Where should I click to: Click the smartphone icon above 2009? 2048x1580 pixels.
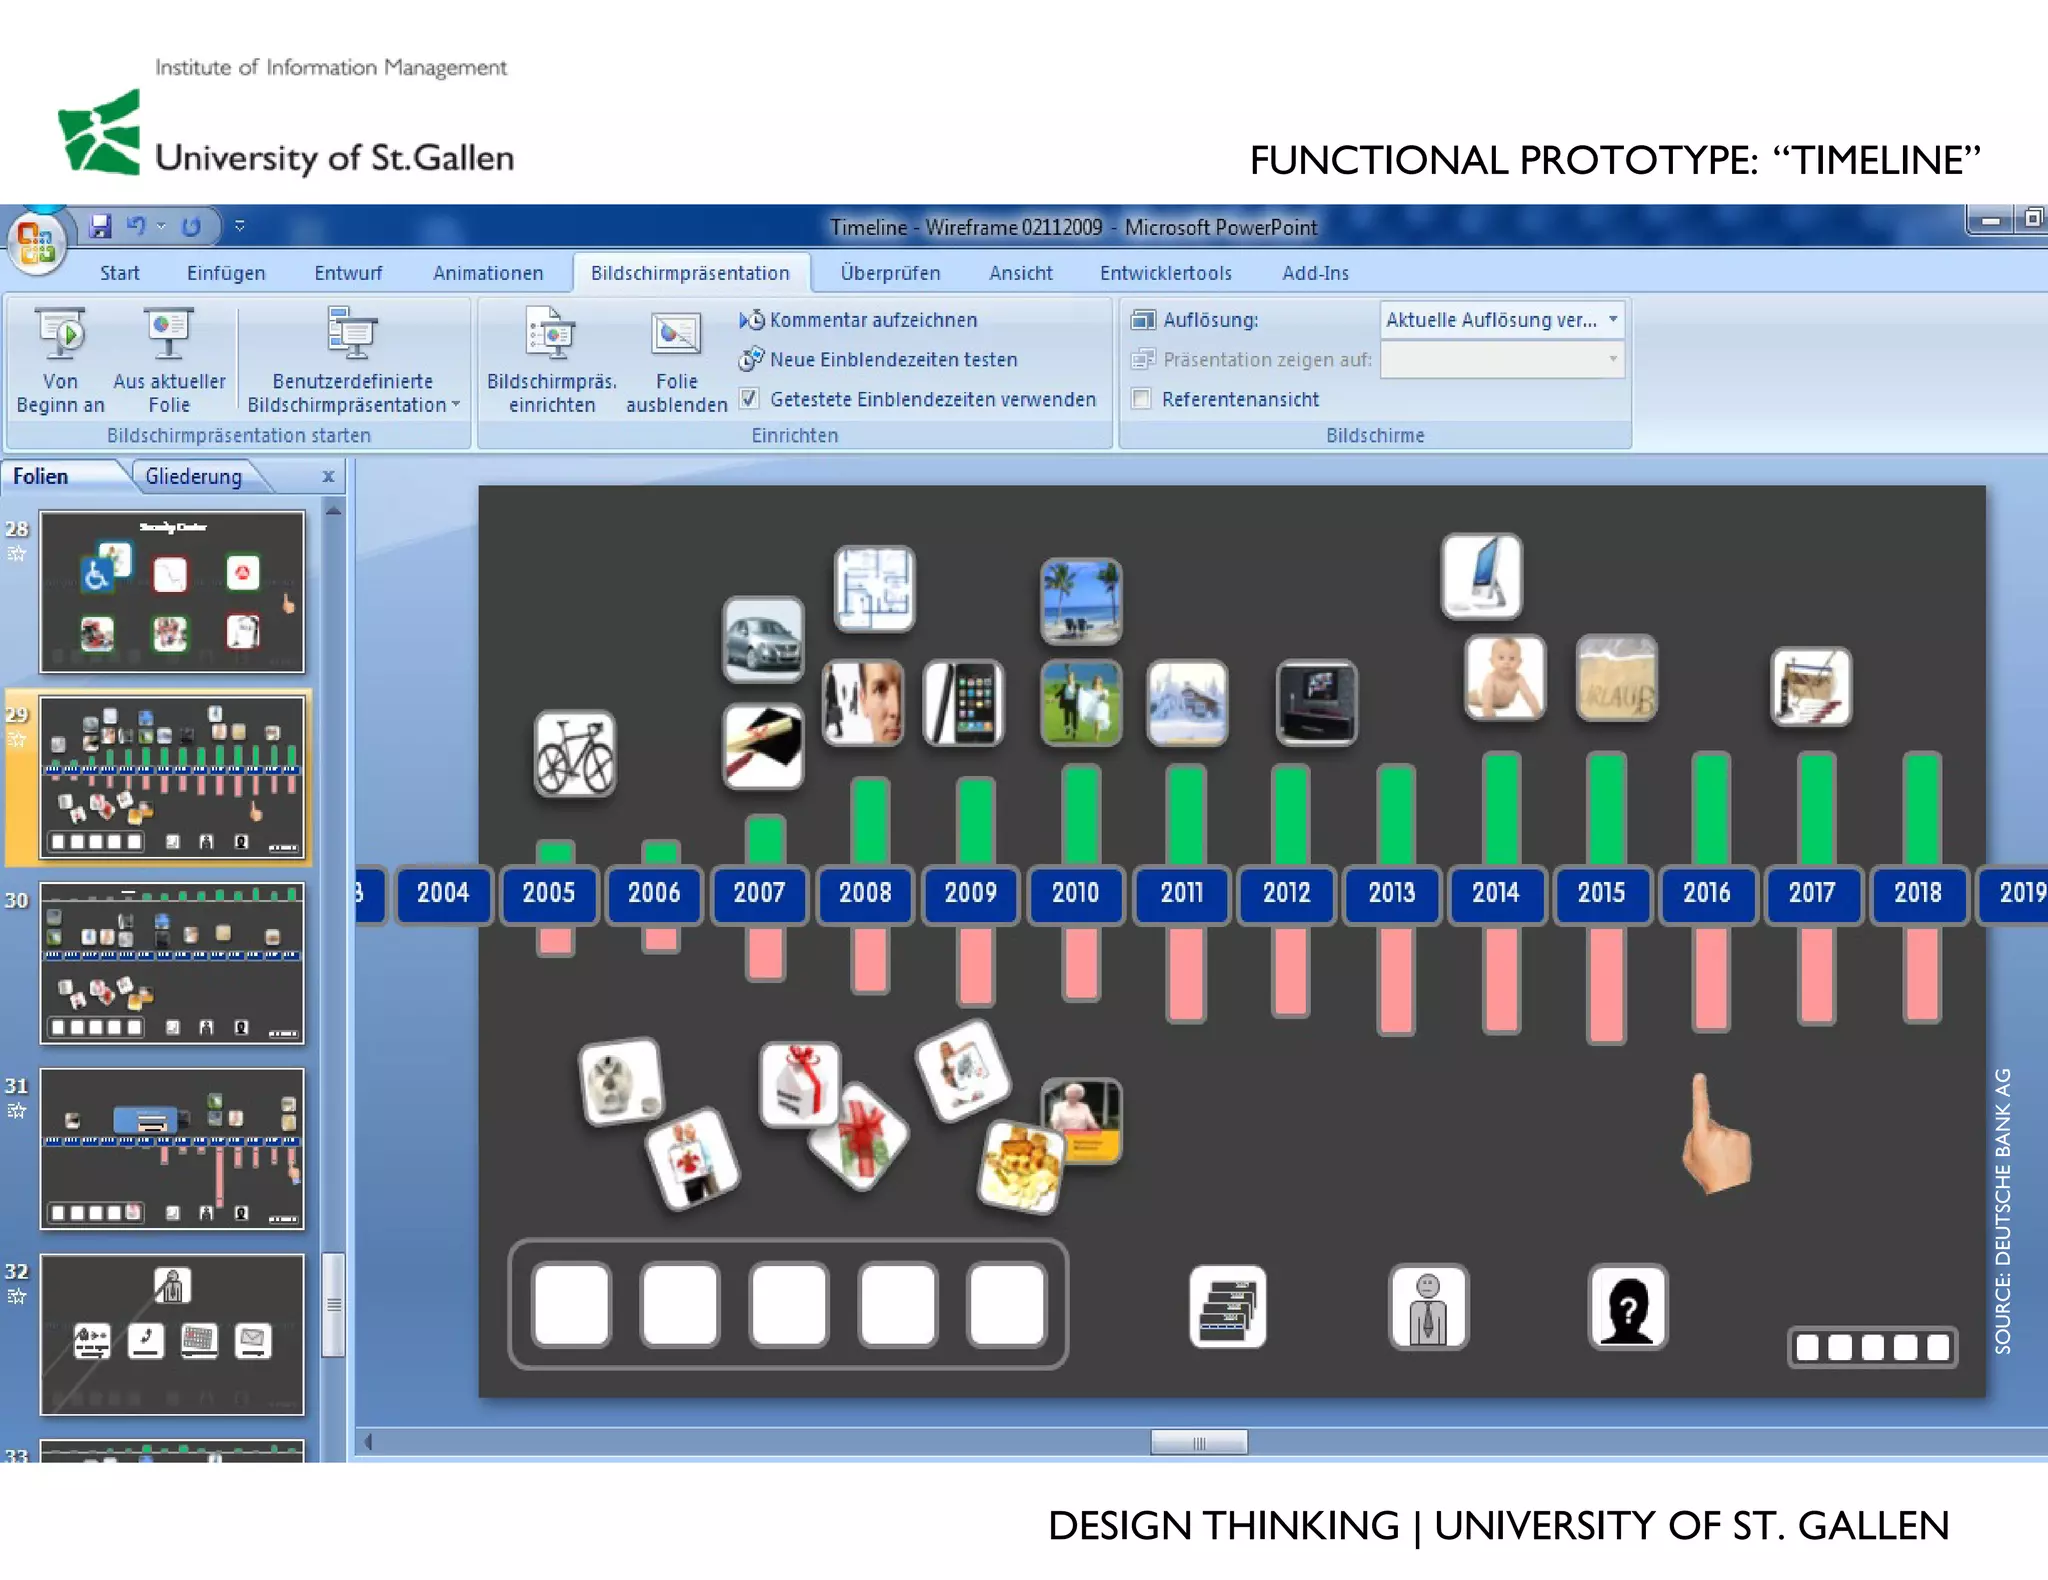tap(963, 703)
